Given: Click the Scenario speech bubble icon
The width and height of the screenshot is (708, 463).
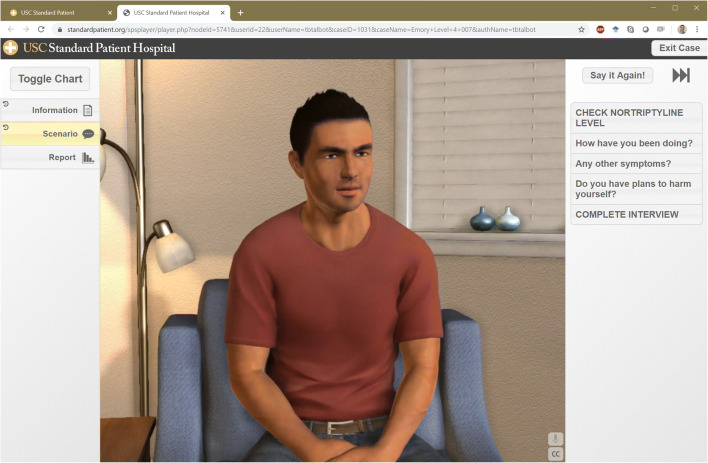Looking at the screenshot, I should point(88,134).
